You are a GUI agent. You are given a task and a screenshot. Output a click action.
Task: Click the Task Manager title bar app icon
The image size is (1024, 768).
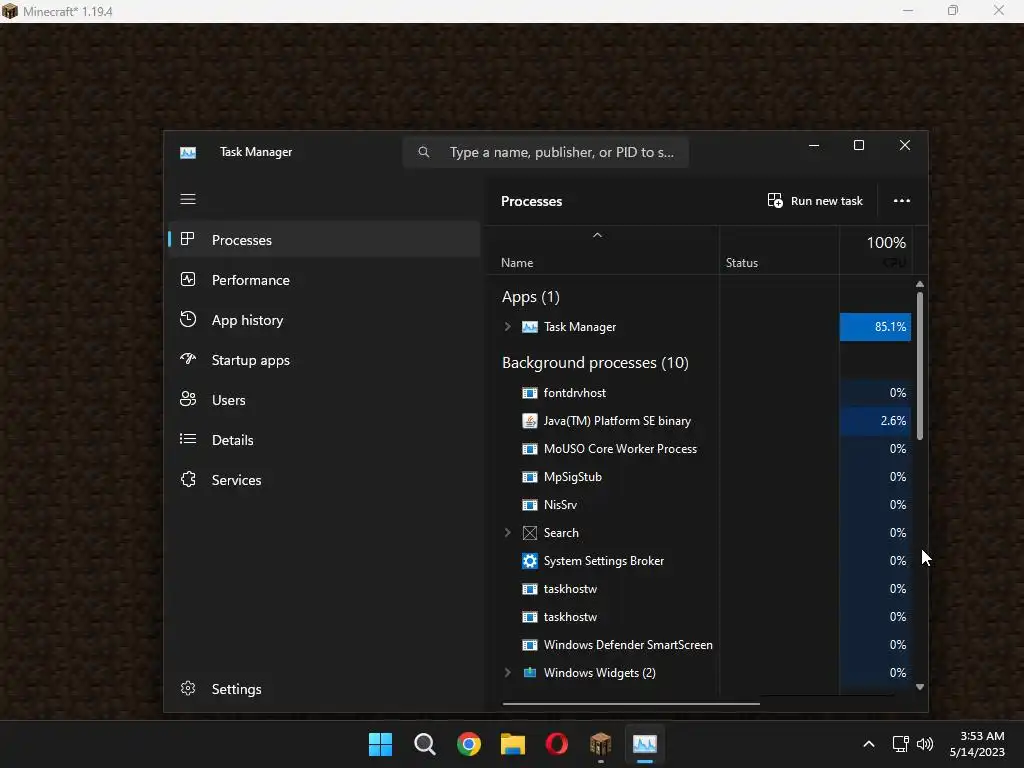[x=188, y=152]
